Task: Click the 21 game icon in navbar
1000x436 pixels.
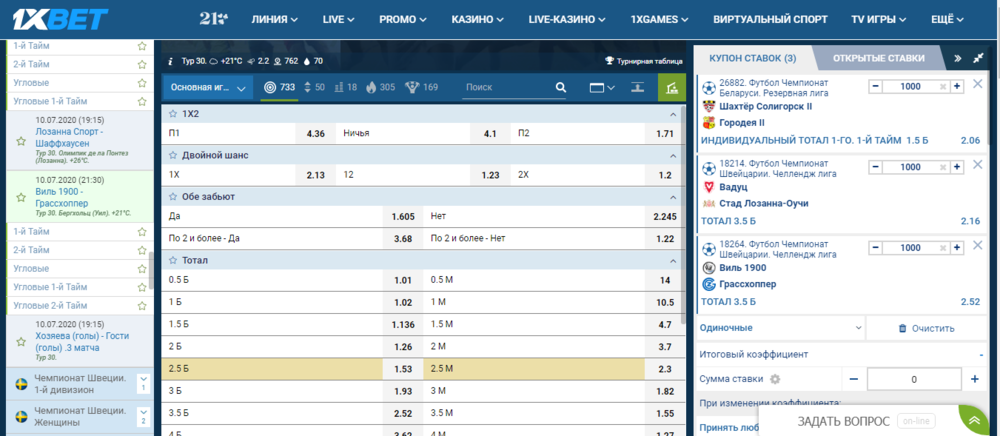Action: pyautogui.click(x=213, y=19)
